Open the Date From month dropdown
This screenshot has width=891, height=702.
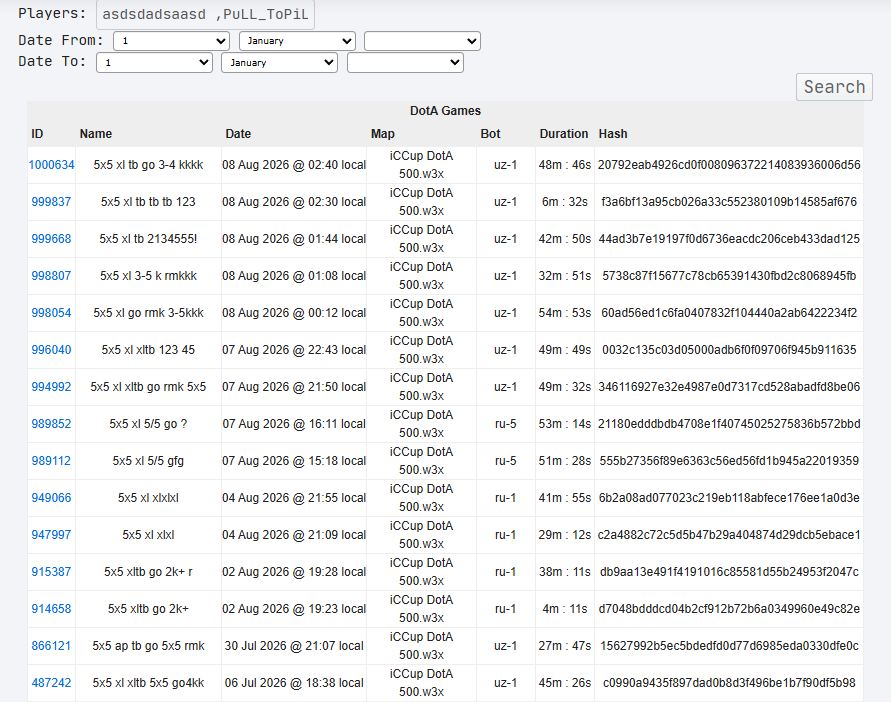point(297,41)
